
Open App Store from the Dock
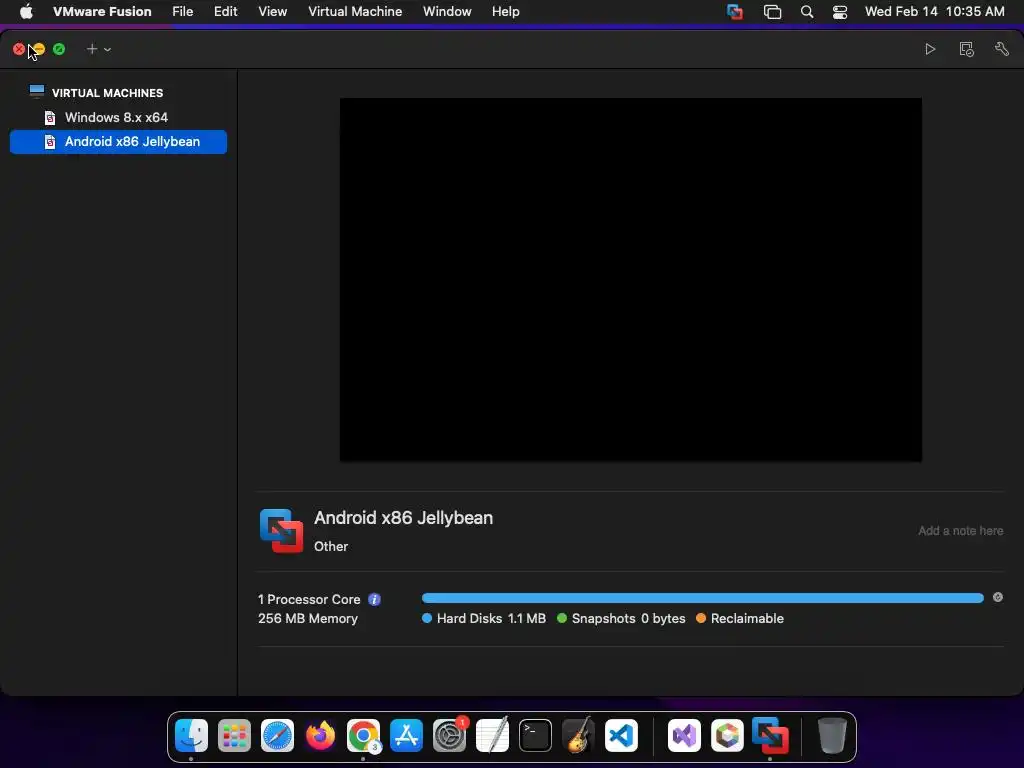point(406,736)
